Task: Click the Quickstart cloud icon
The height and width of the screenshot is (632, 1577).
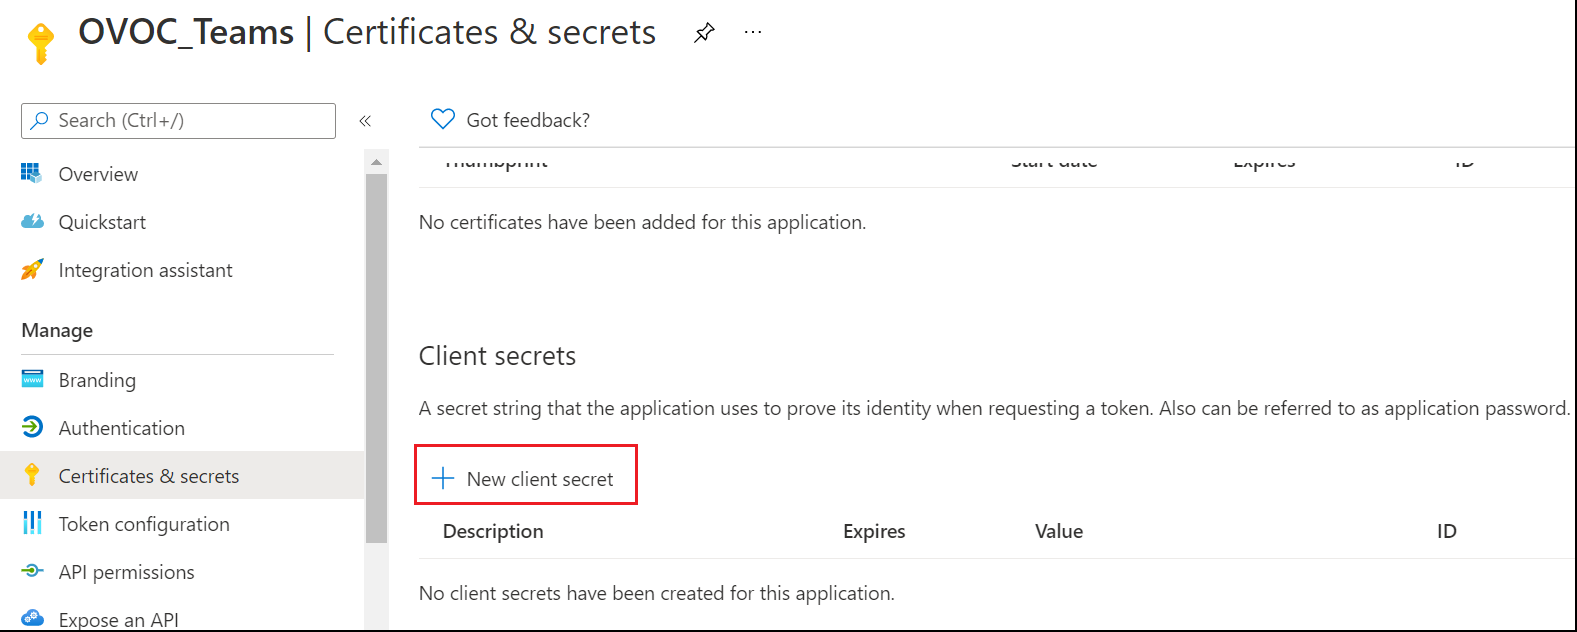Action: tap(32, 221)
